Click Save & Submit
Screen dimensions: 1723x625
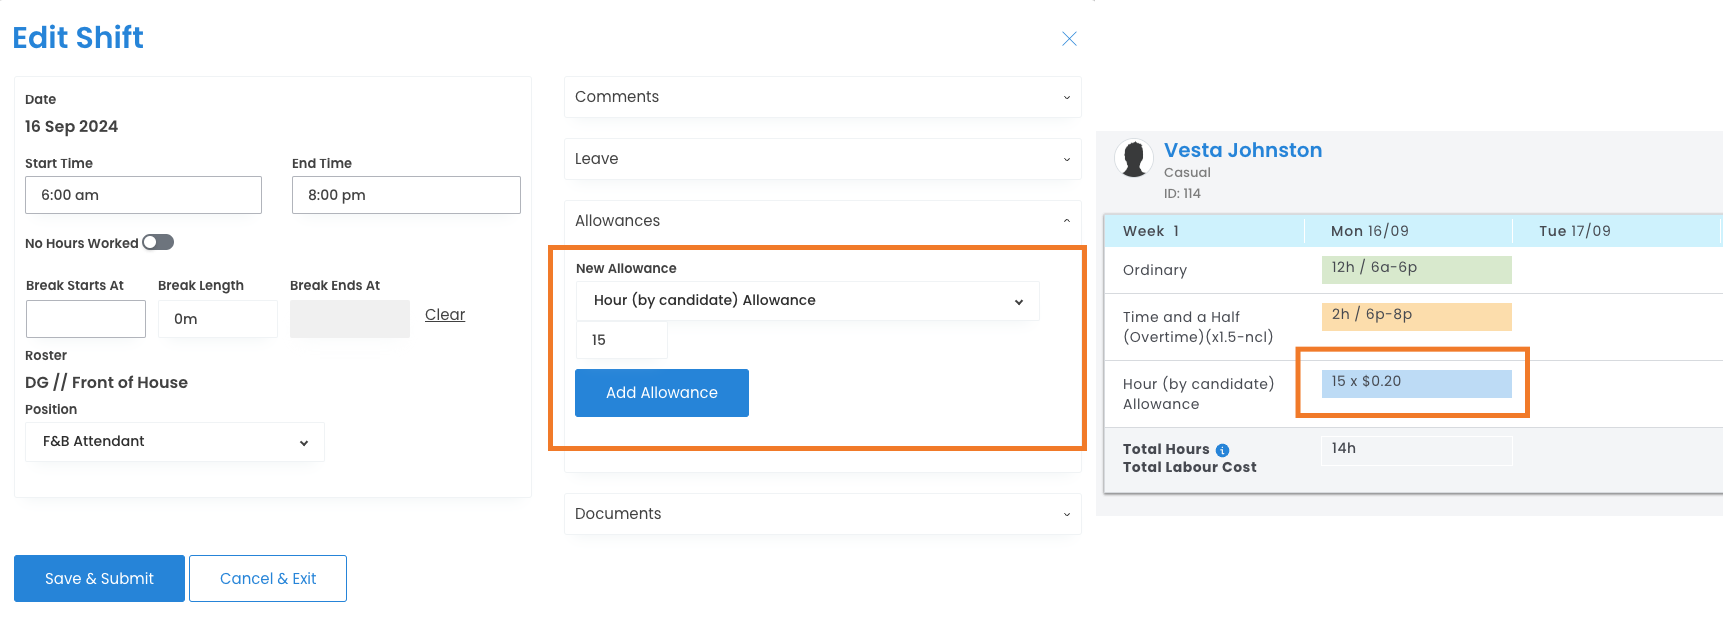pos(99,579)
